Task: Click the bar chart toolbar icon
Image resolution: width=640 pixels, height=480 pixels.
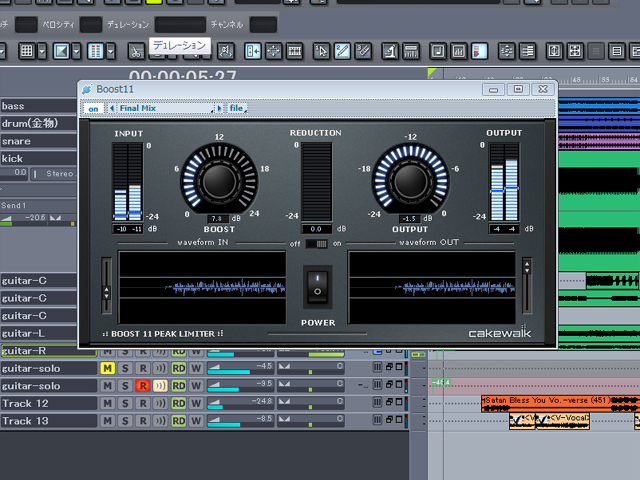Action: coord(459,51)
